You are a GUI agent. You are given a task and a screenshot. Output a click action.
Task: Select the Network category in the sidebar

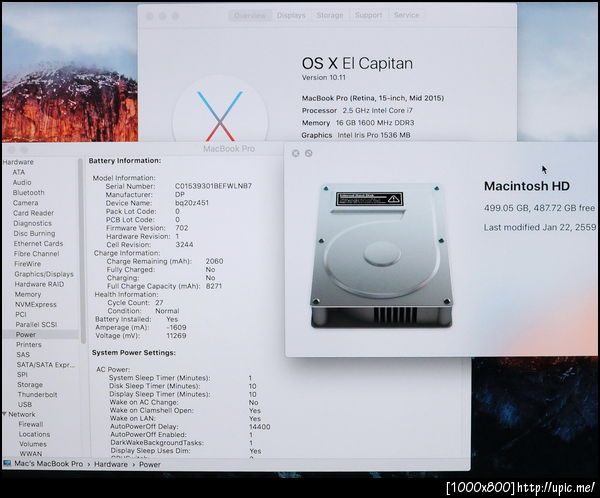pos(21,415)
